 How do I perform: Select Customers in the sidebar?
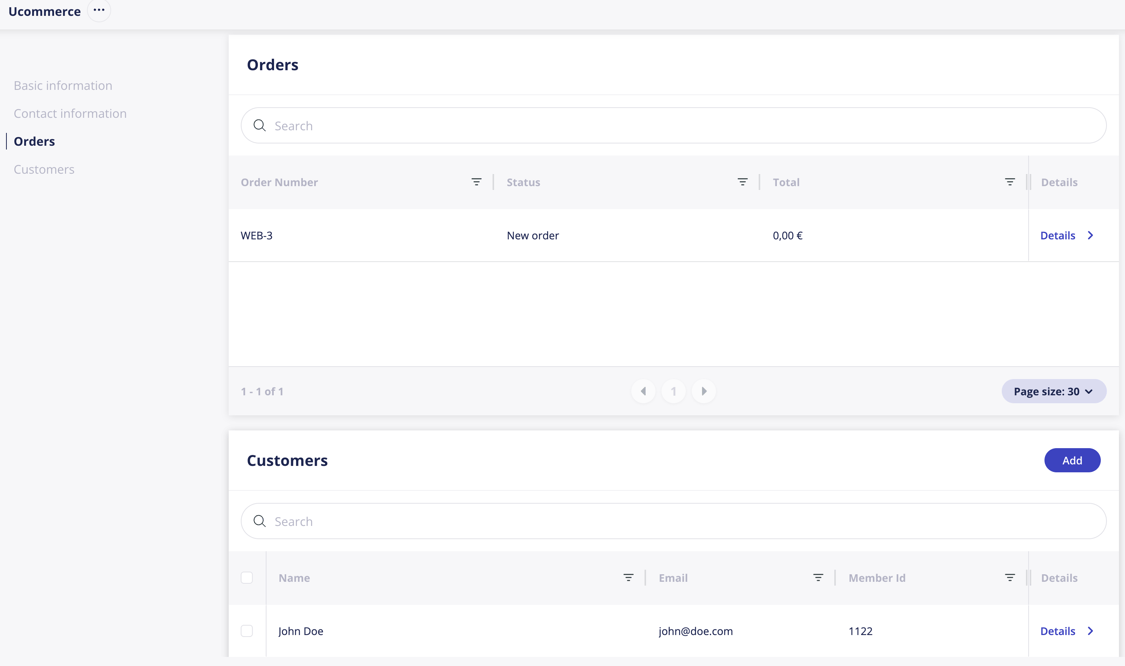(x=44, y=169)
